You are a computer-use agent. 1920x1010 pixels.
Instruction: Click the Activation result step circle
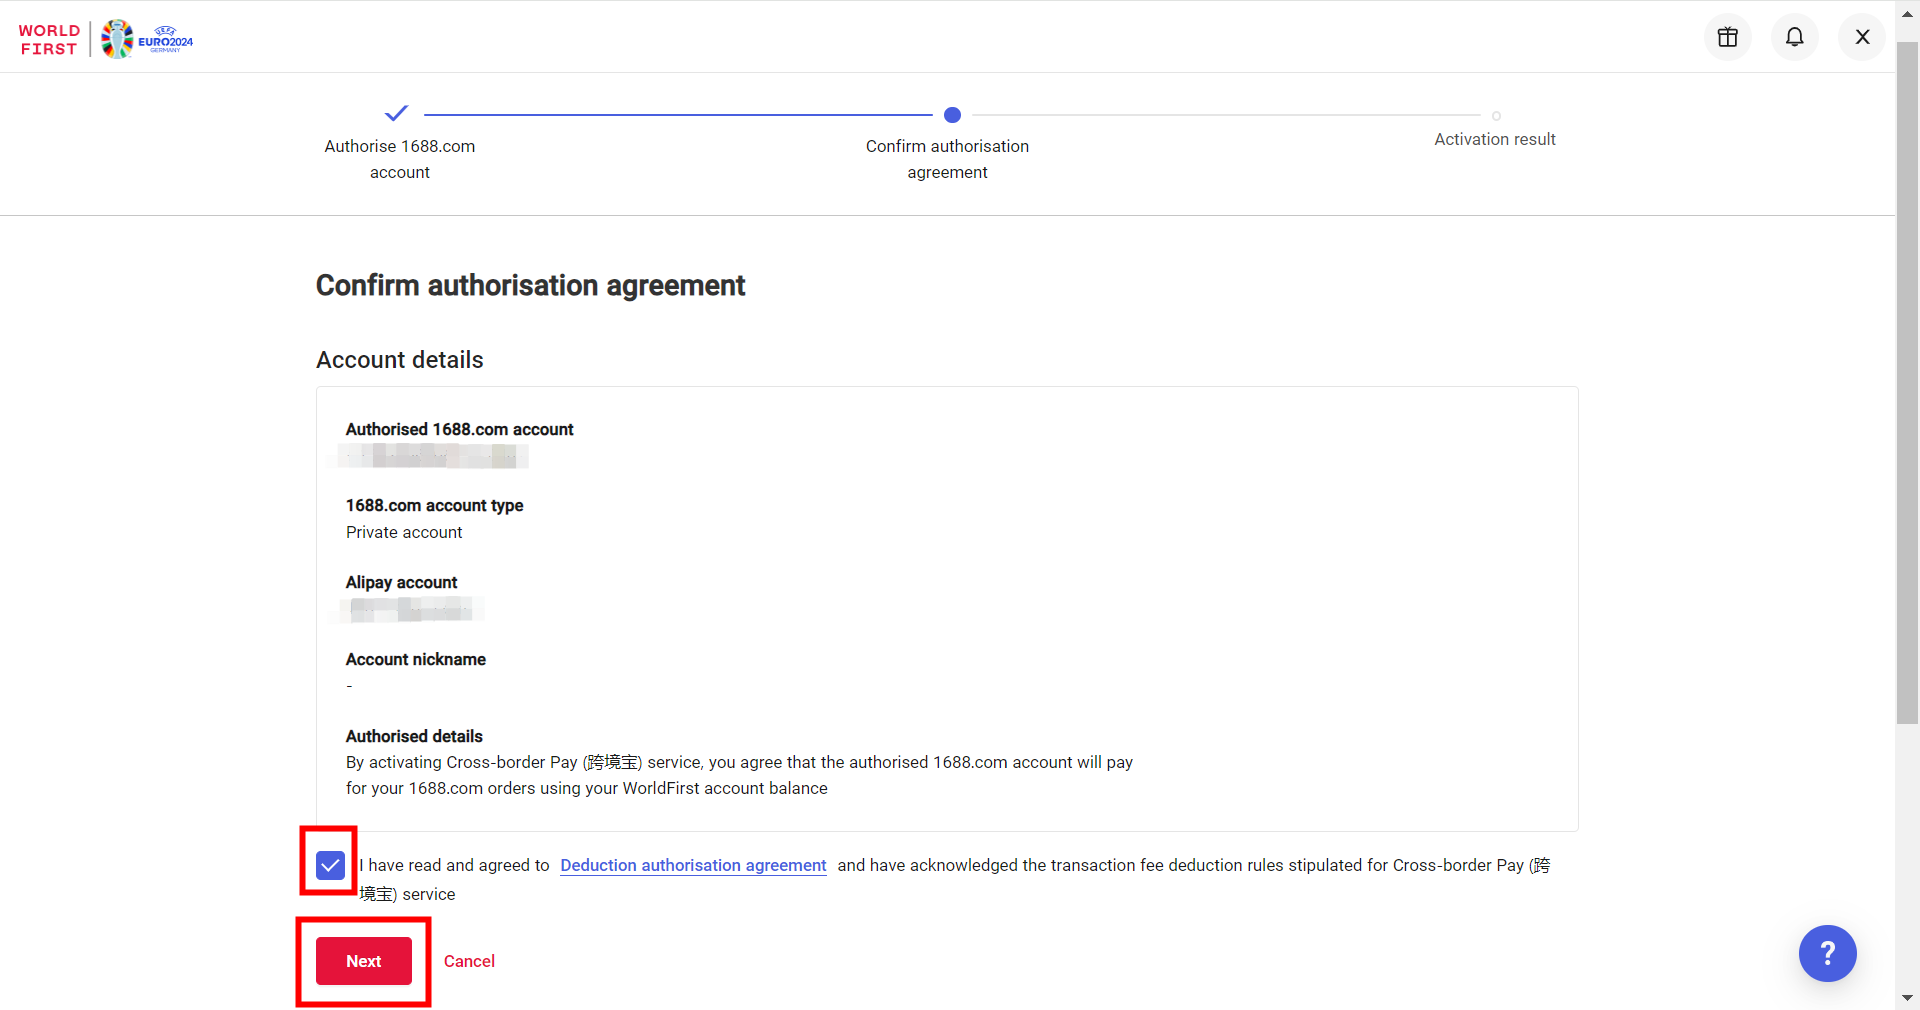pyautogui.click(x=1496, y=116)
